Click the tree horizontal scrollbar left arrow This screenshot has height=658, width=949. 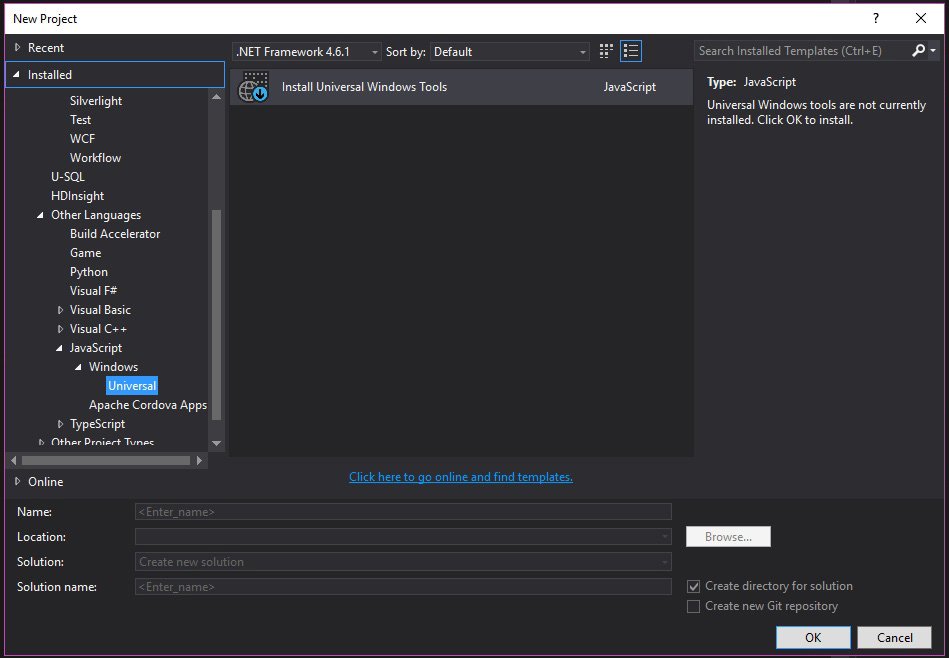click(14, 461)
